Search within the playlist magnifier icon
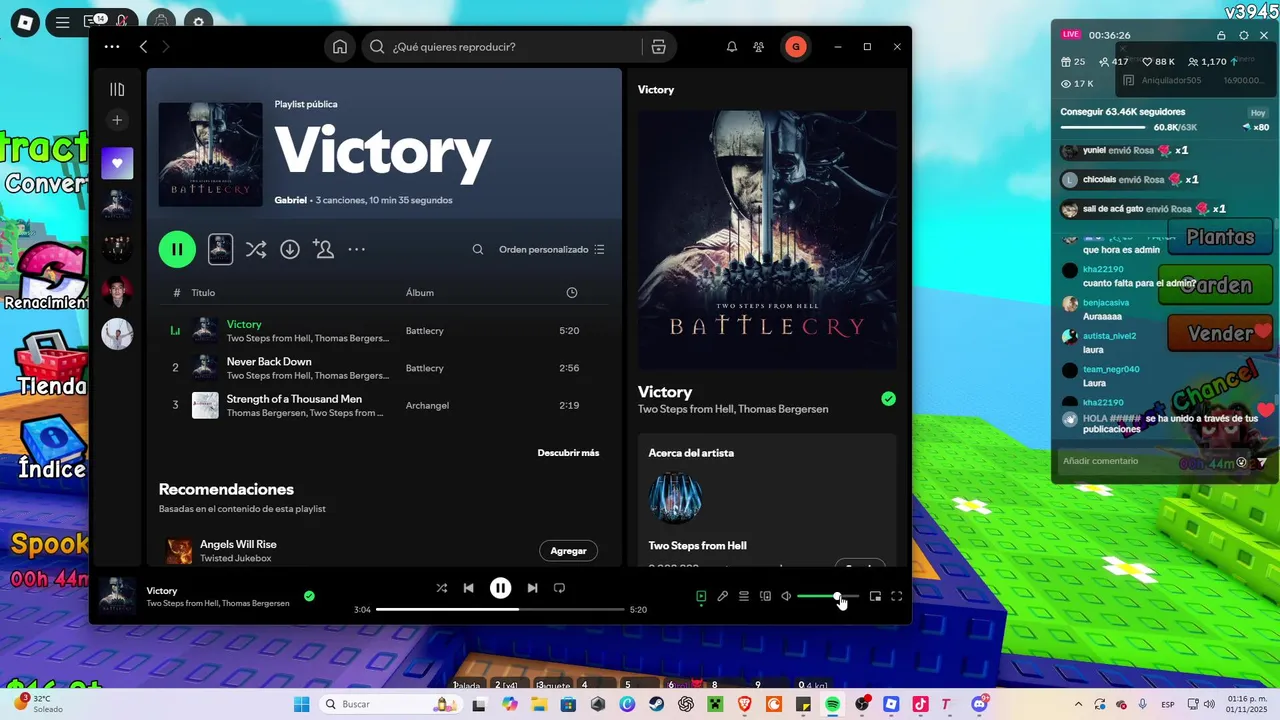The height and width of the screenshot is (720, 1280). [x=478, y=250]
